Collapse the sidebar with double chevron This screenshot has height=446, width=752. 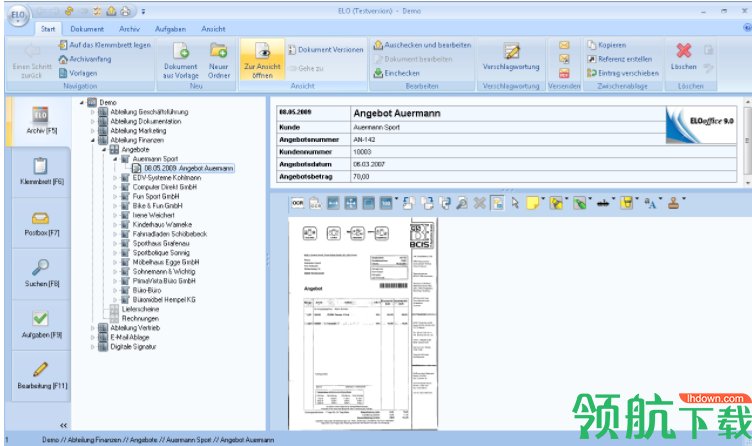[x=63, y=425]
